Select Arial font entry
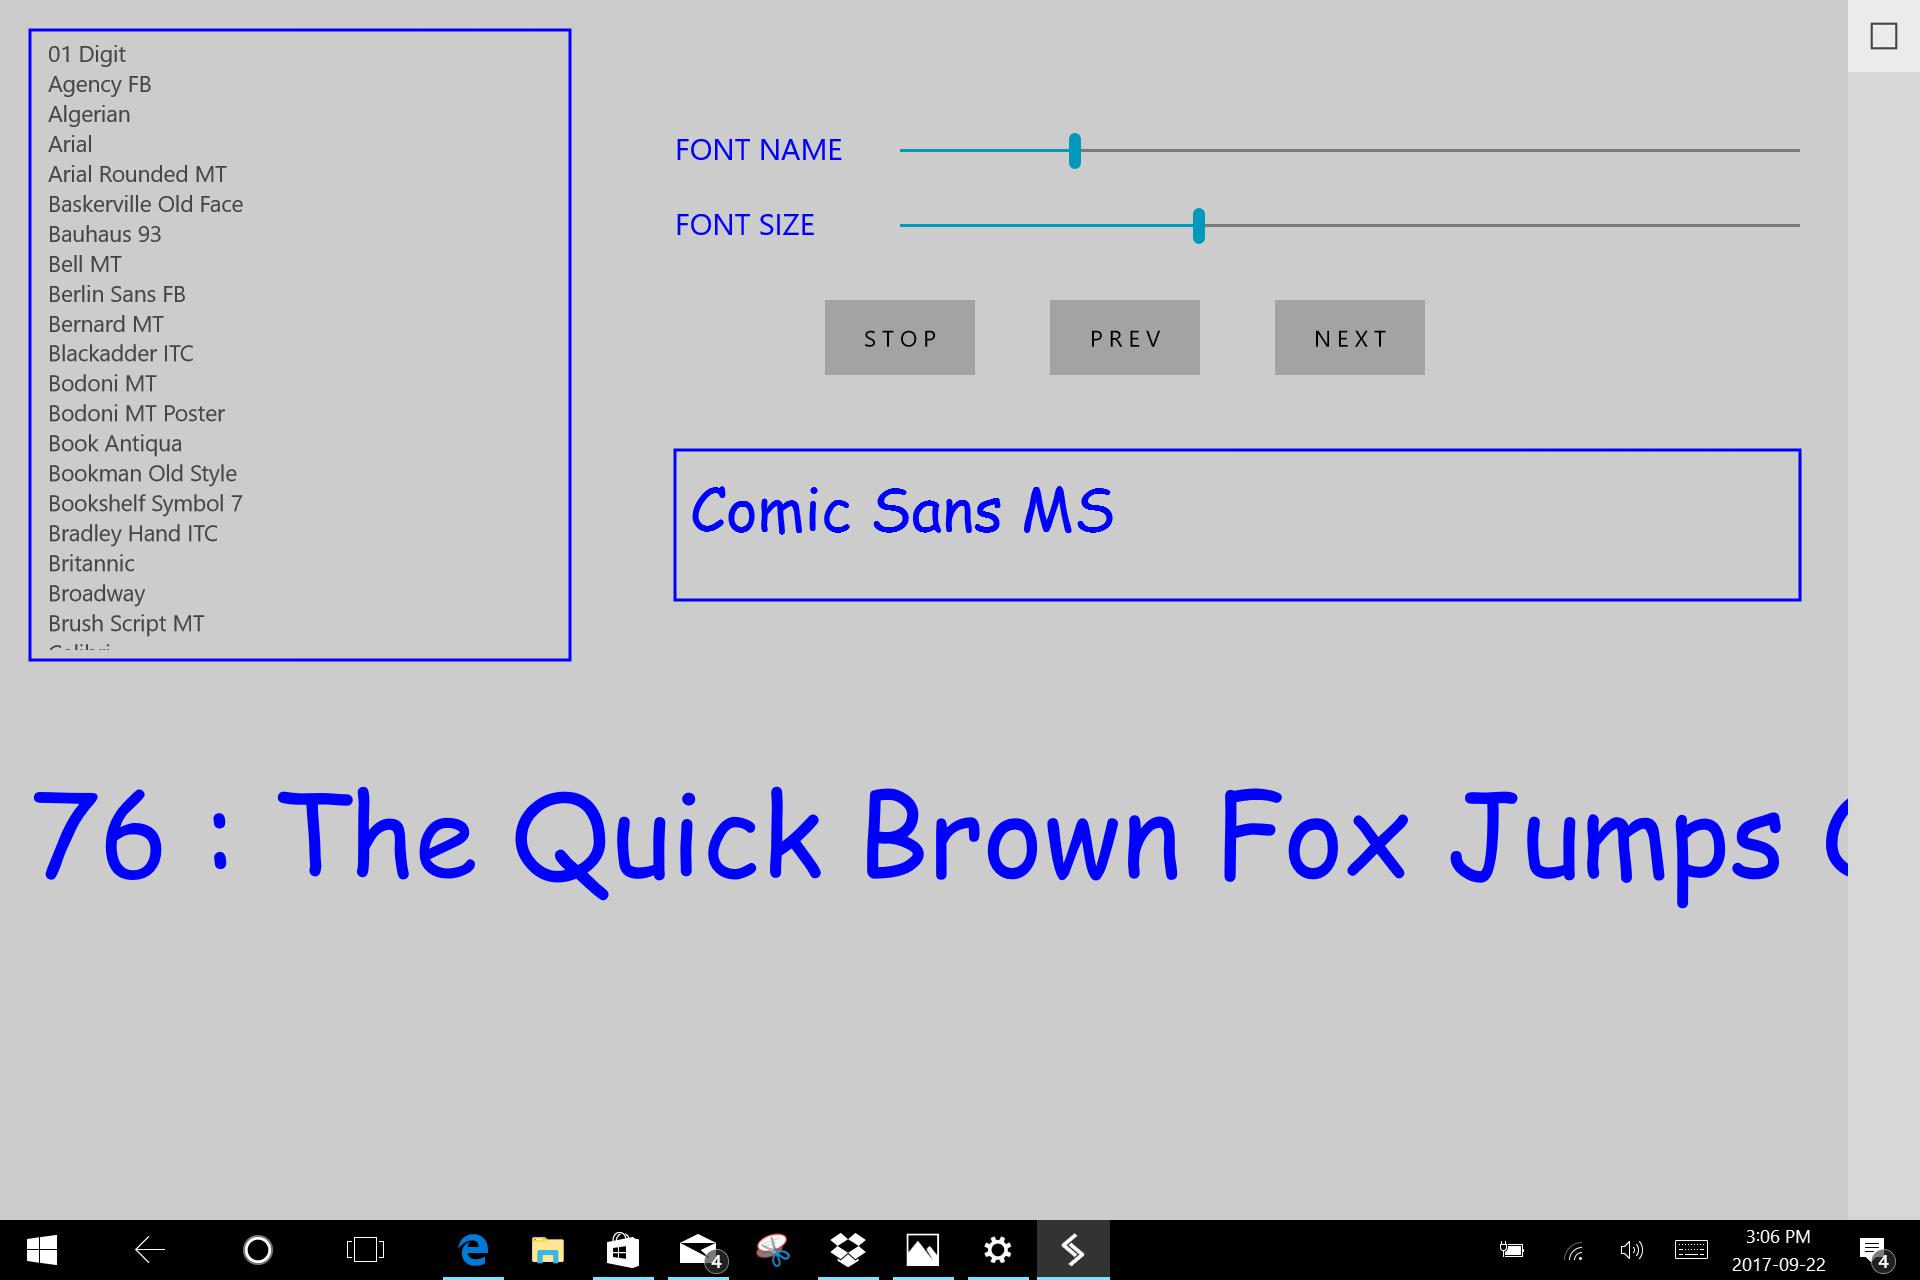 click(70, 144)
